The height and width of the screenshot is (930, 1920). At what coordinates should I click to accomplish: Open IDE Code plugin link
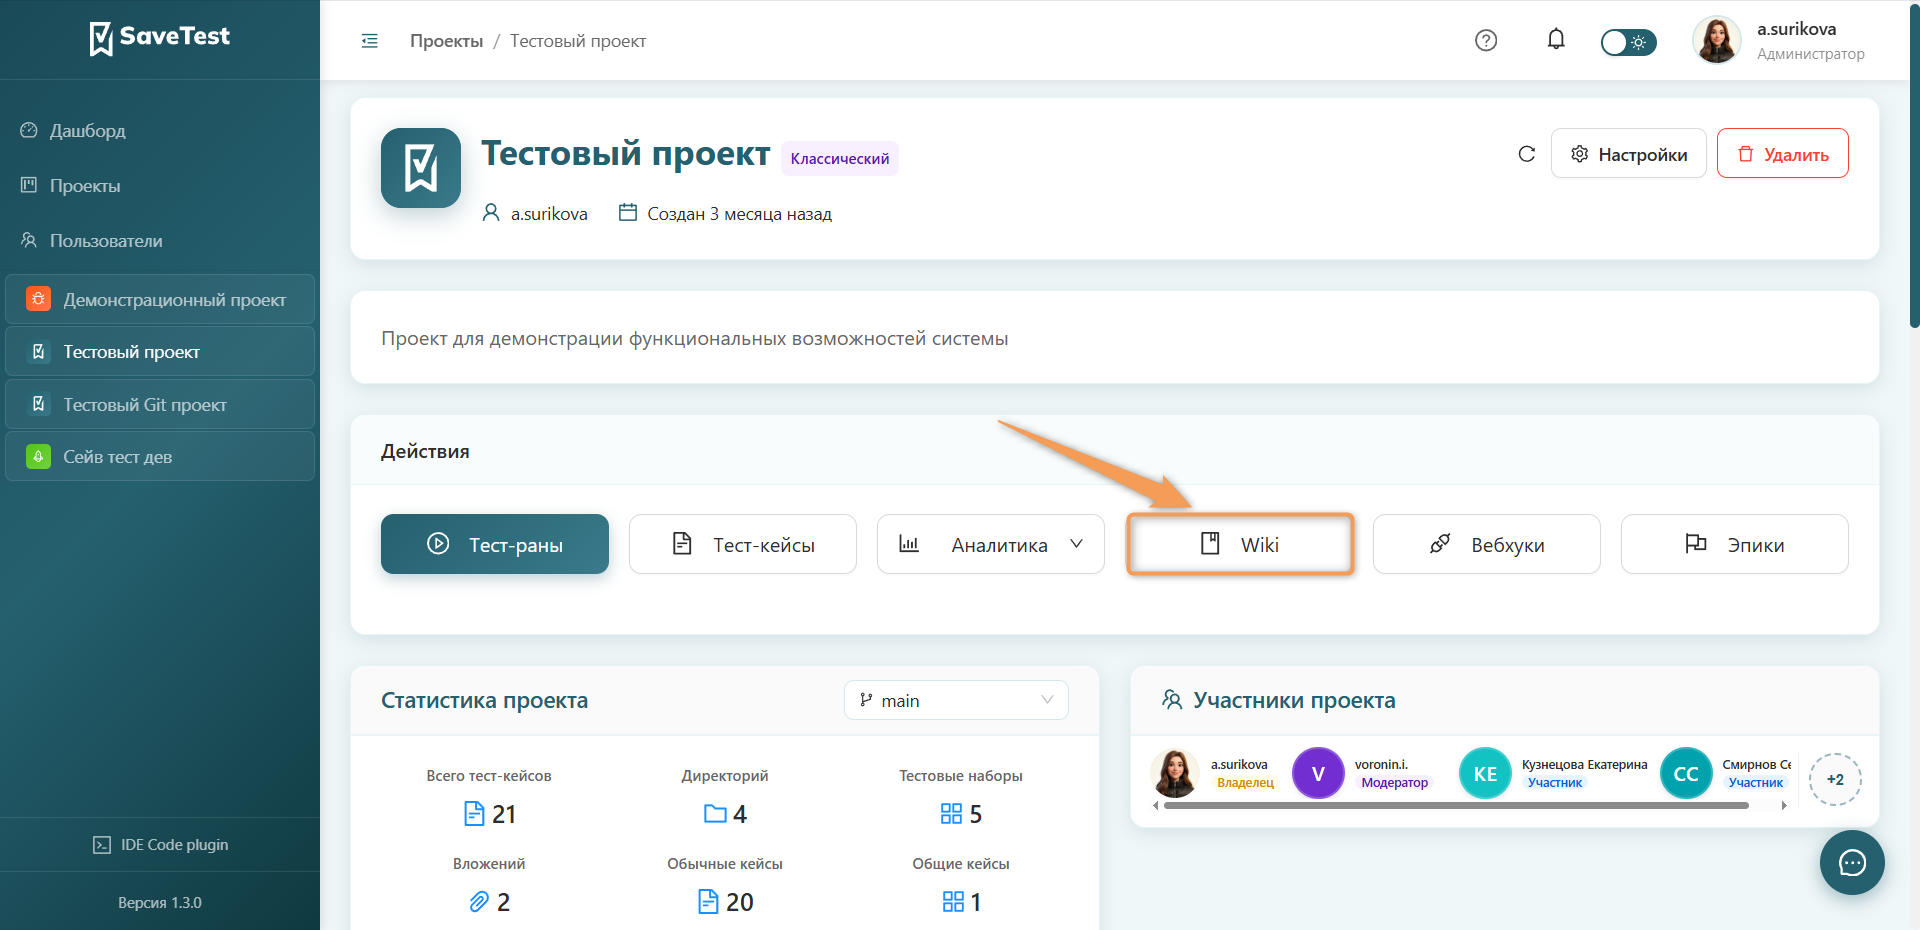point(160,845)
